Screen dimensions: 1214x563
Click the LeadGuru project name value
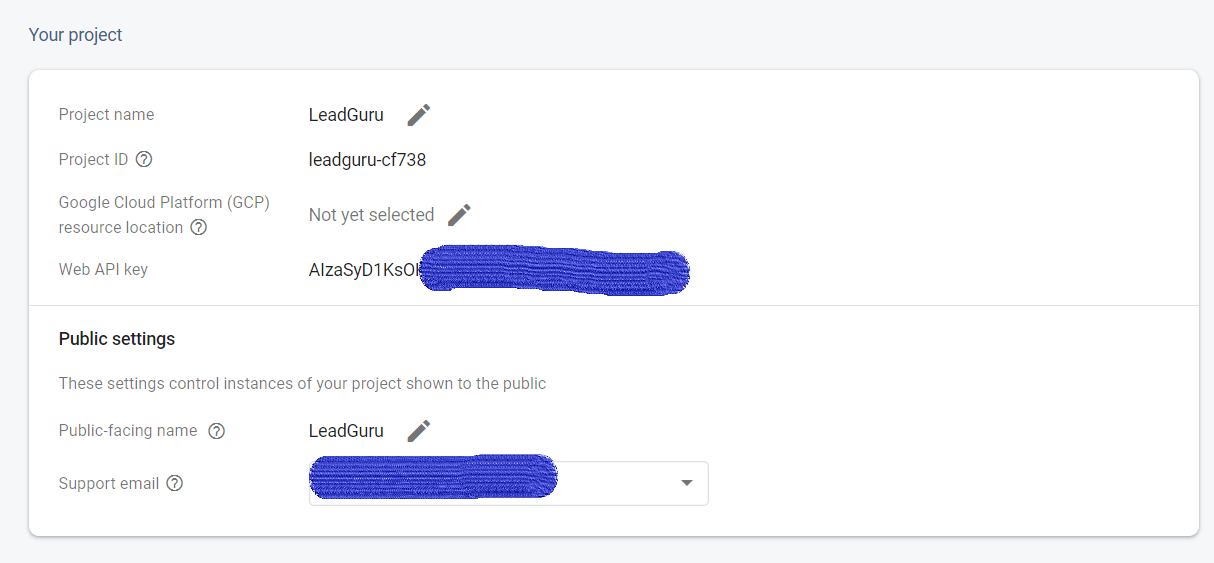346,115
